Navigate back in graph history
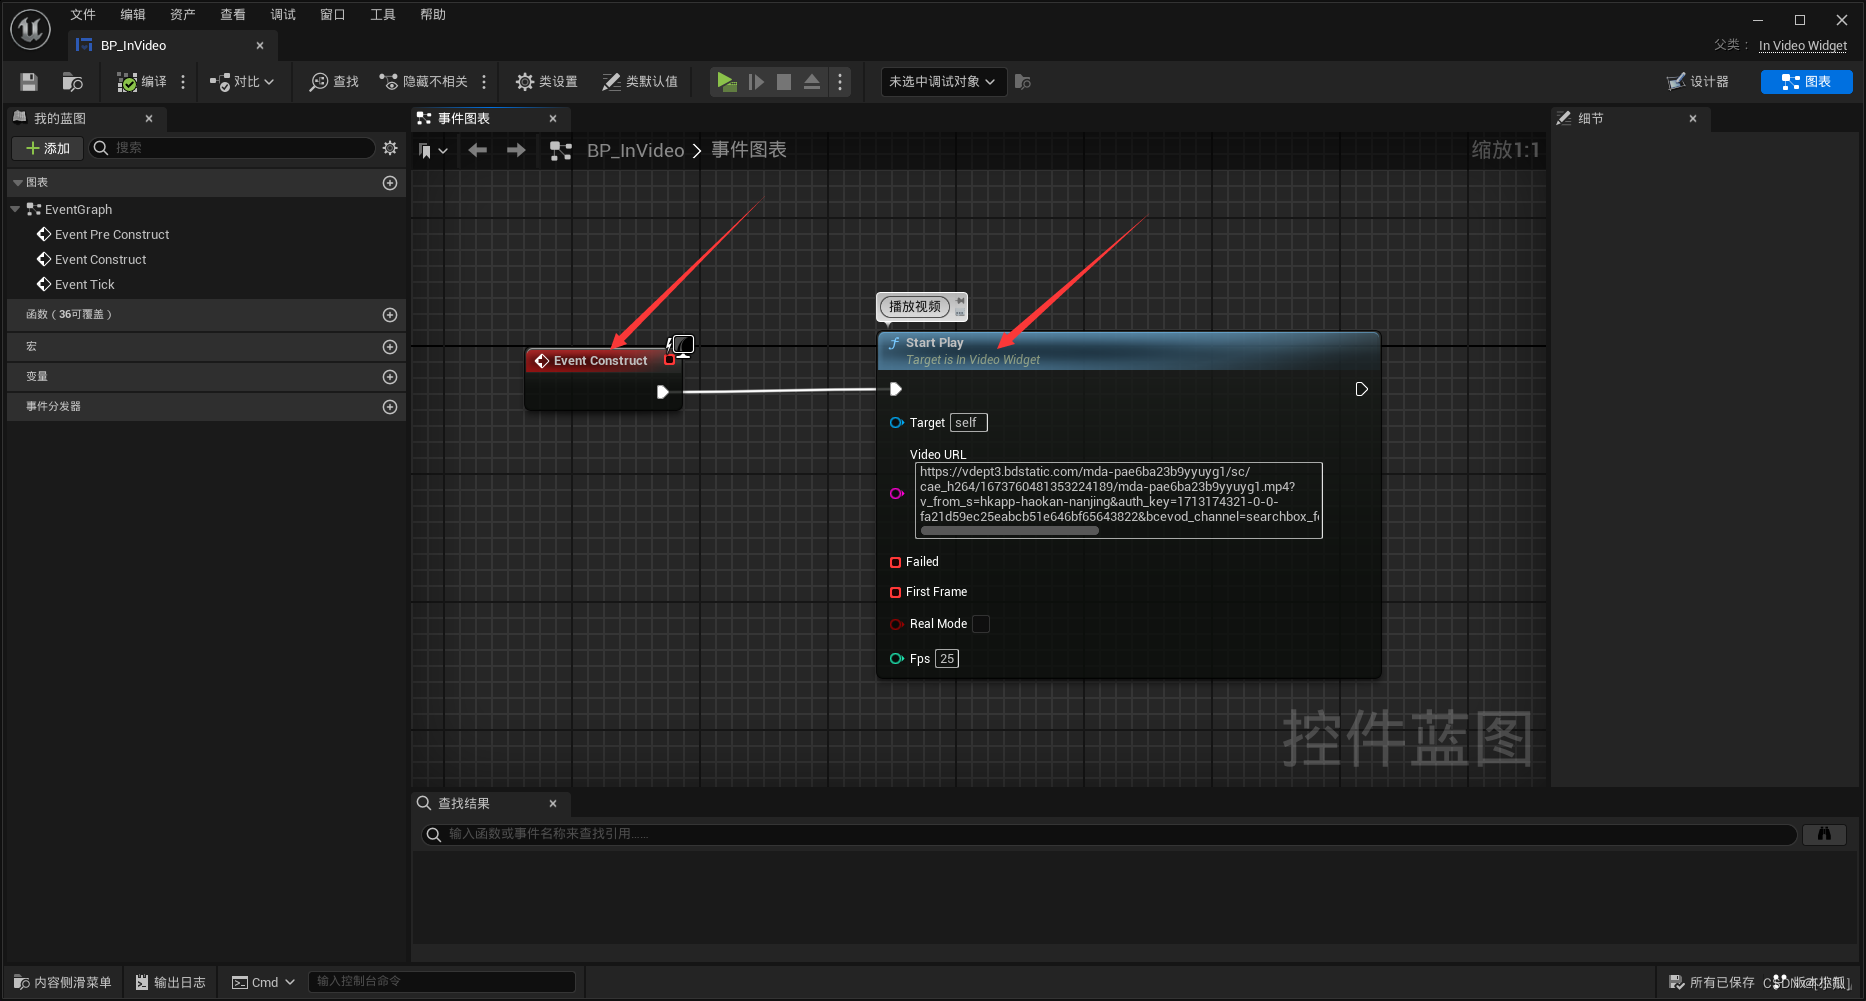Viewport: 1866px width, 1001px height. coord(478,150)
